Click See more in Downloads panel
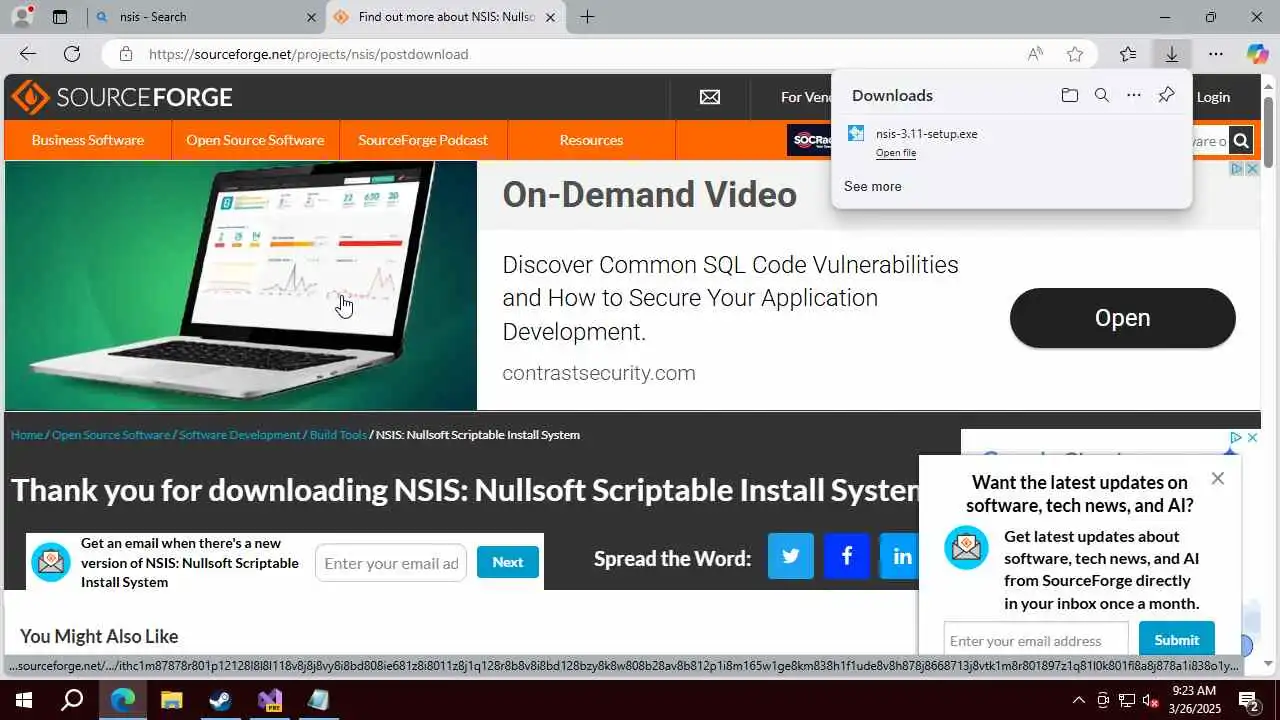This screenshot has height=720, width=1280. [872, 186]
